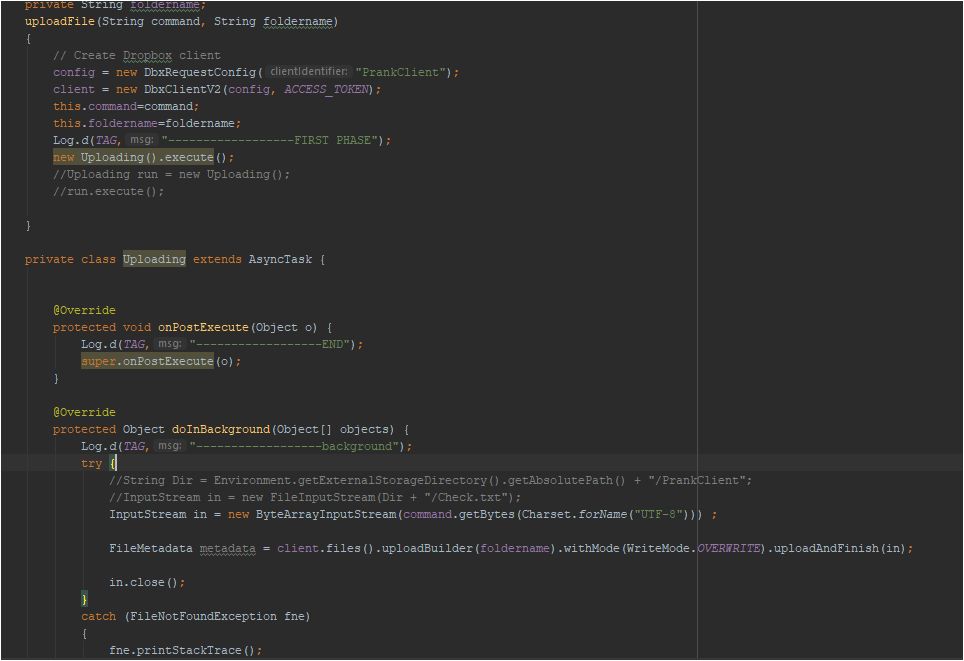The image size is (964, 661).
Task: Click the DbxClientV2 class name
Action: (186, 89)
